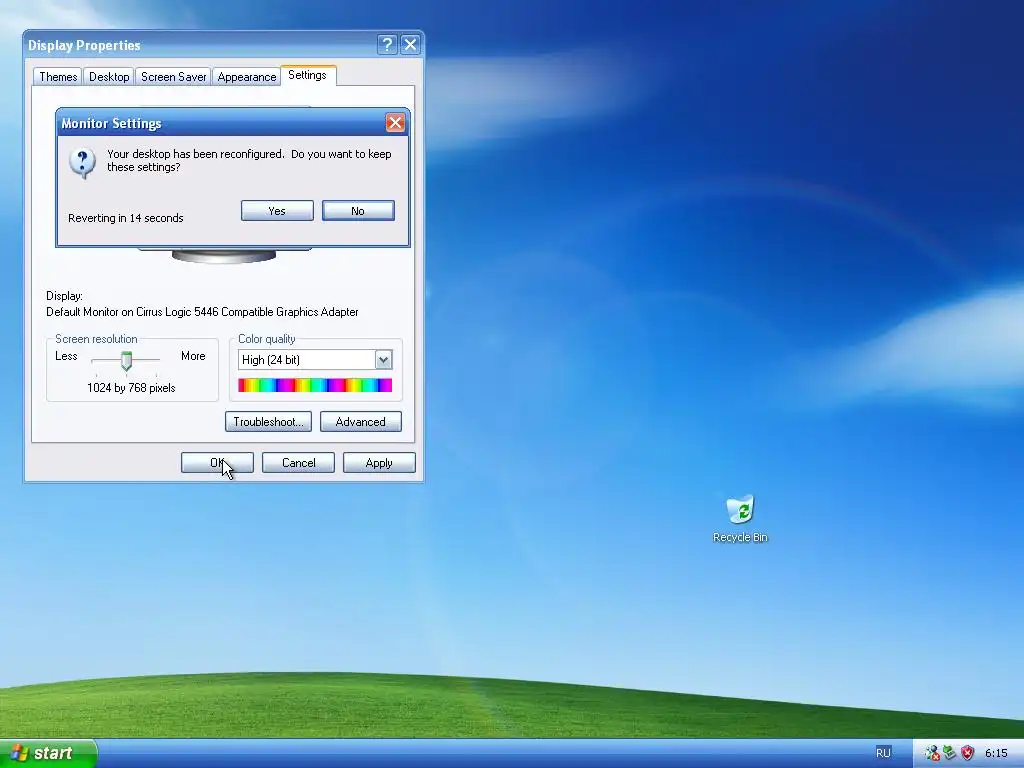The image size is (1024, 768).
Task: Click the 'More' label beside the resolution slider
Action: [193, 356]
